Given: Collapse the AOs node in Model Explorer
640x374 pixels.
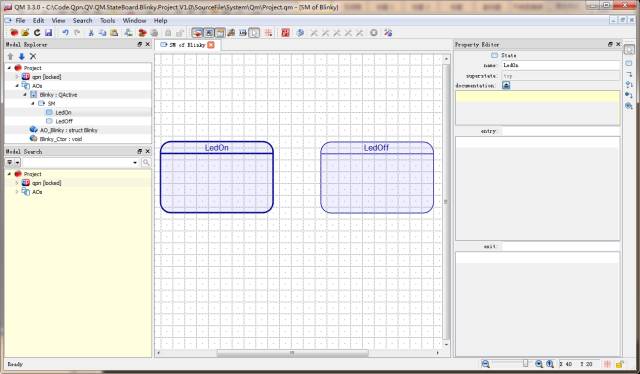Looking at the screenshot, I should (17, 86).
